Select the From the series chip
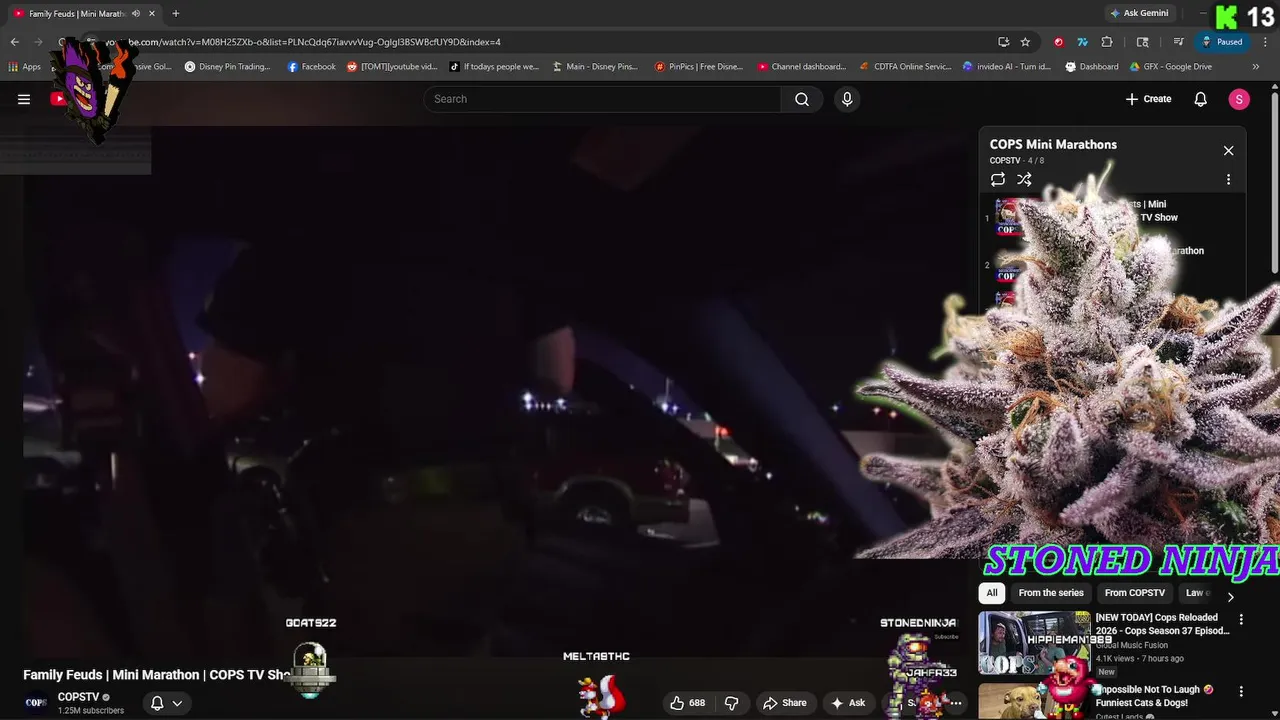Image resolution: width=1280 pixels, height=720 pixels. (1051, 593)
